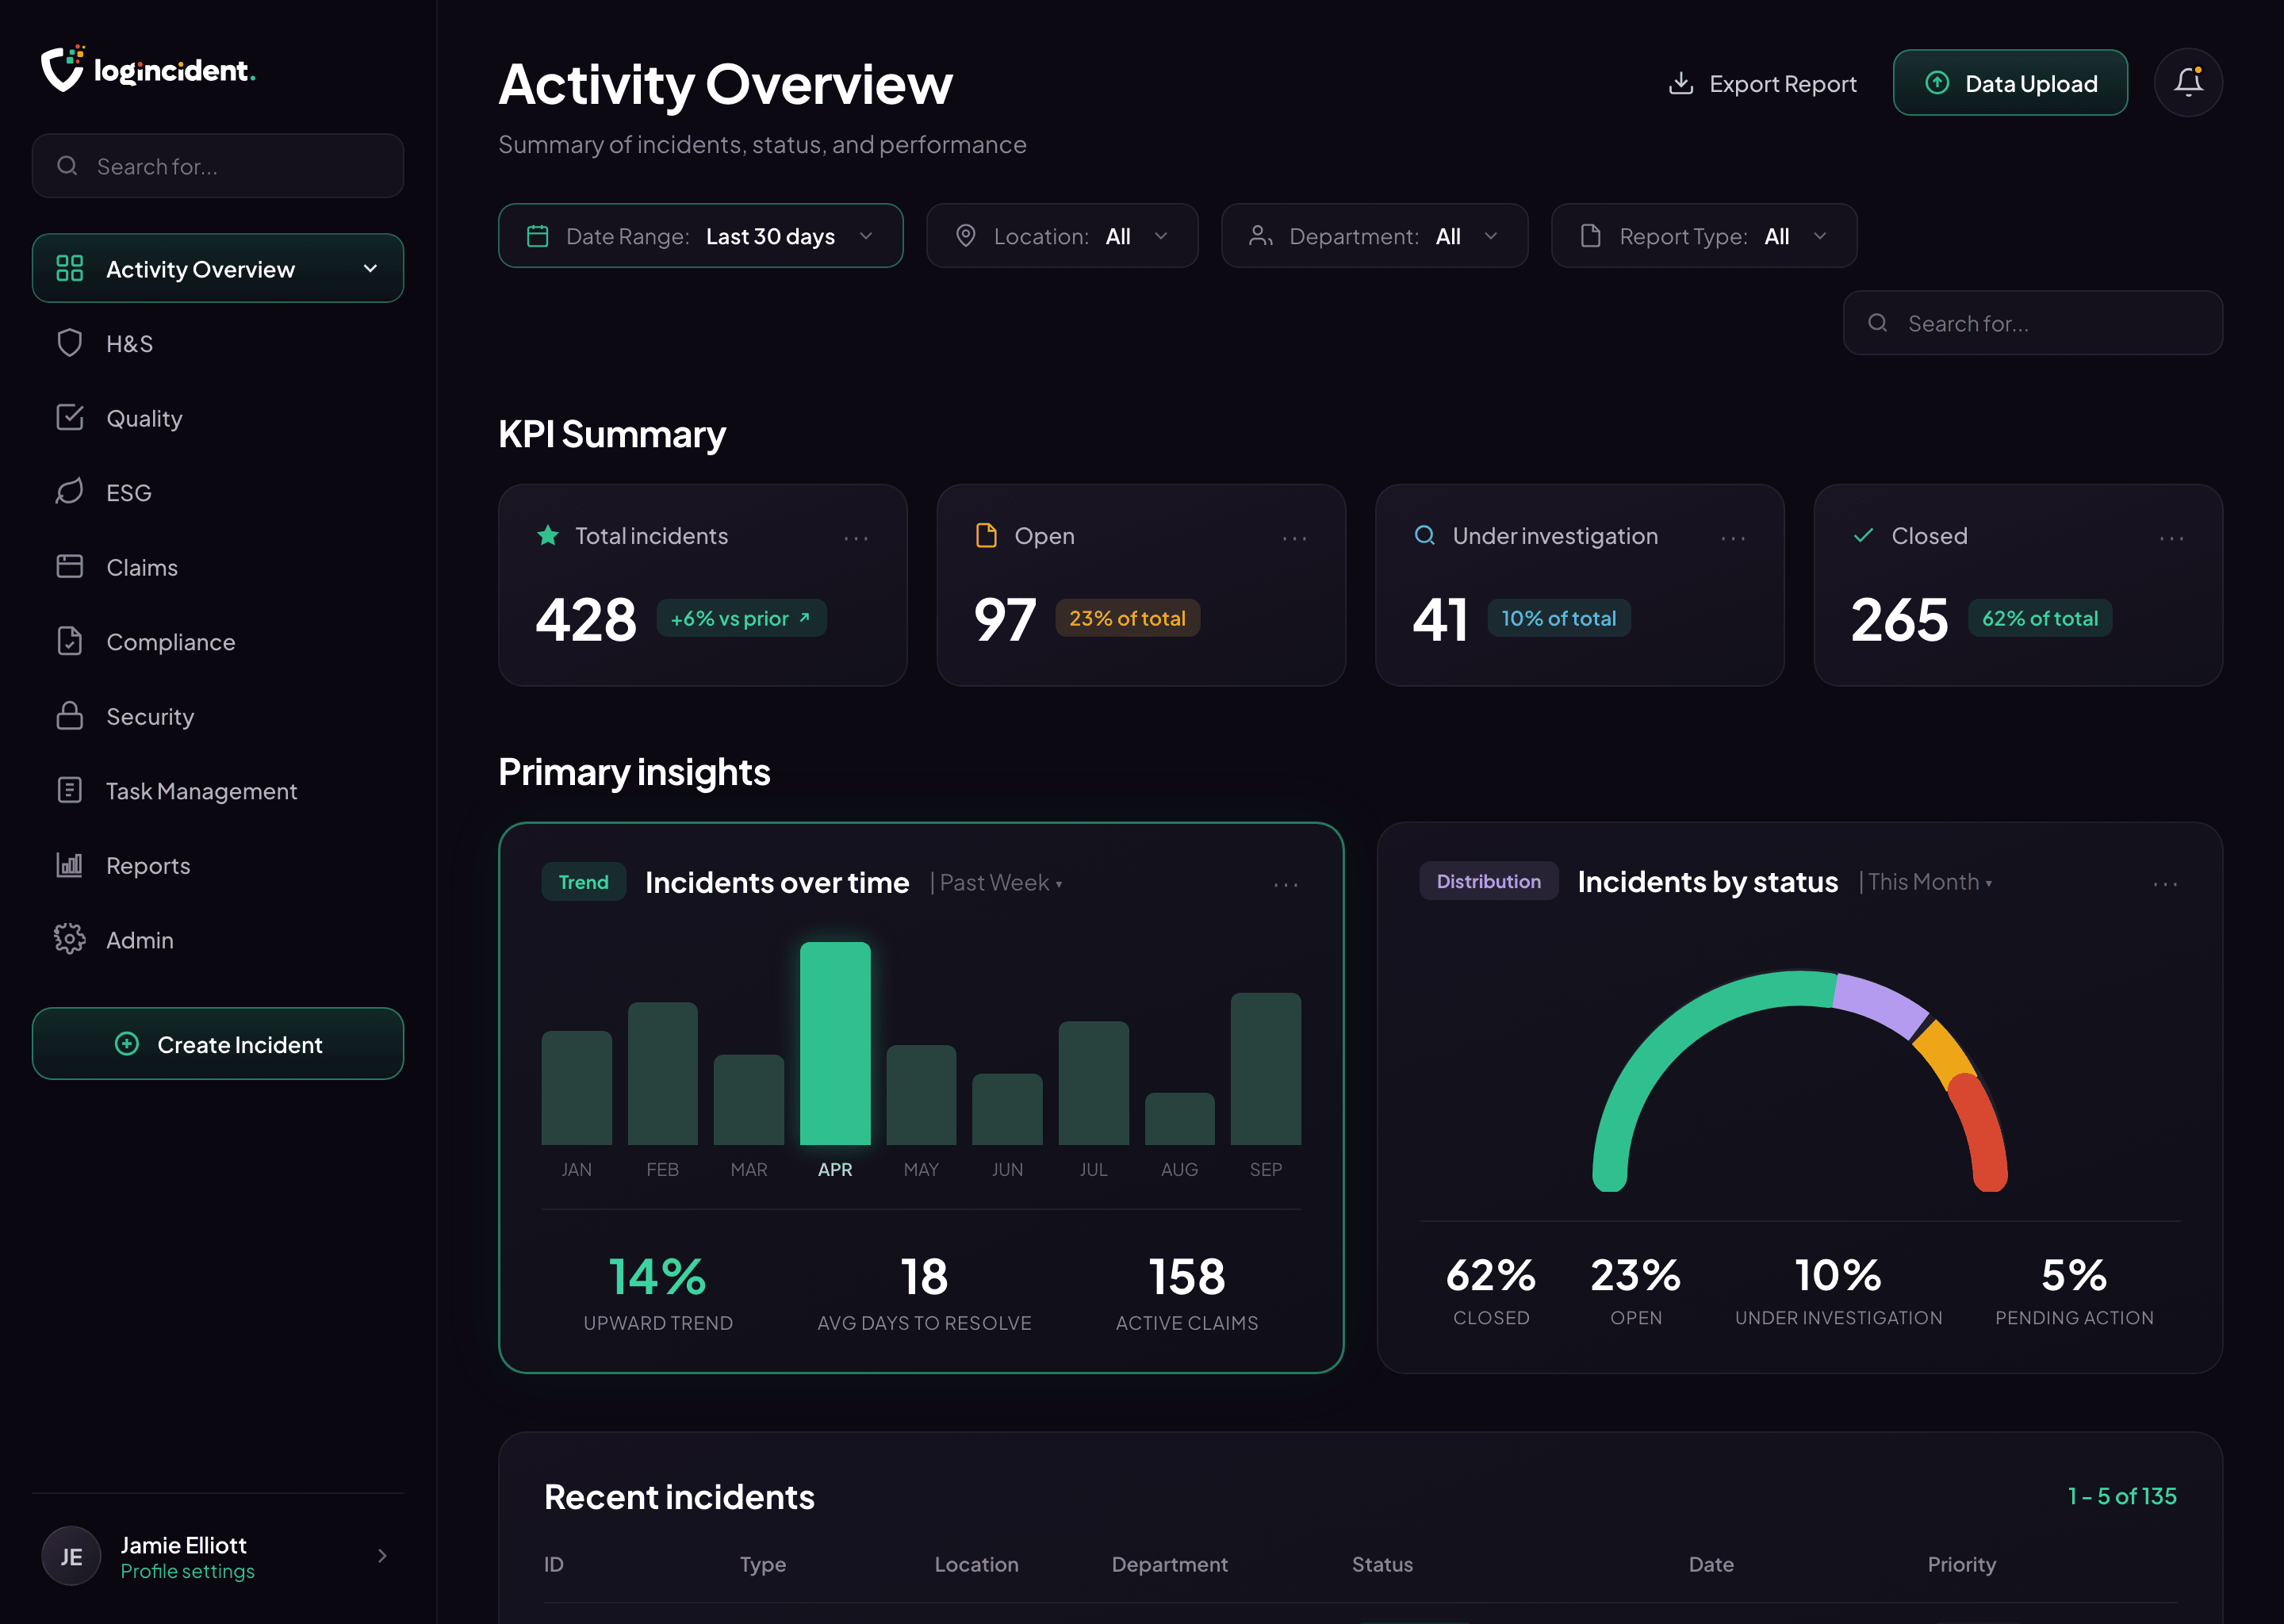The width and height of the screenshot is (2284, 1624).
Task: Click the notification bell icon
Action: [x=2188, y=82]
